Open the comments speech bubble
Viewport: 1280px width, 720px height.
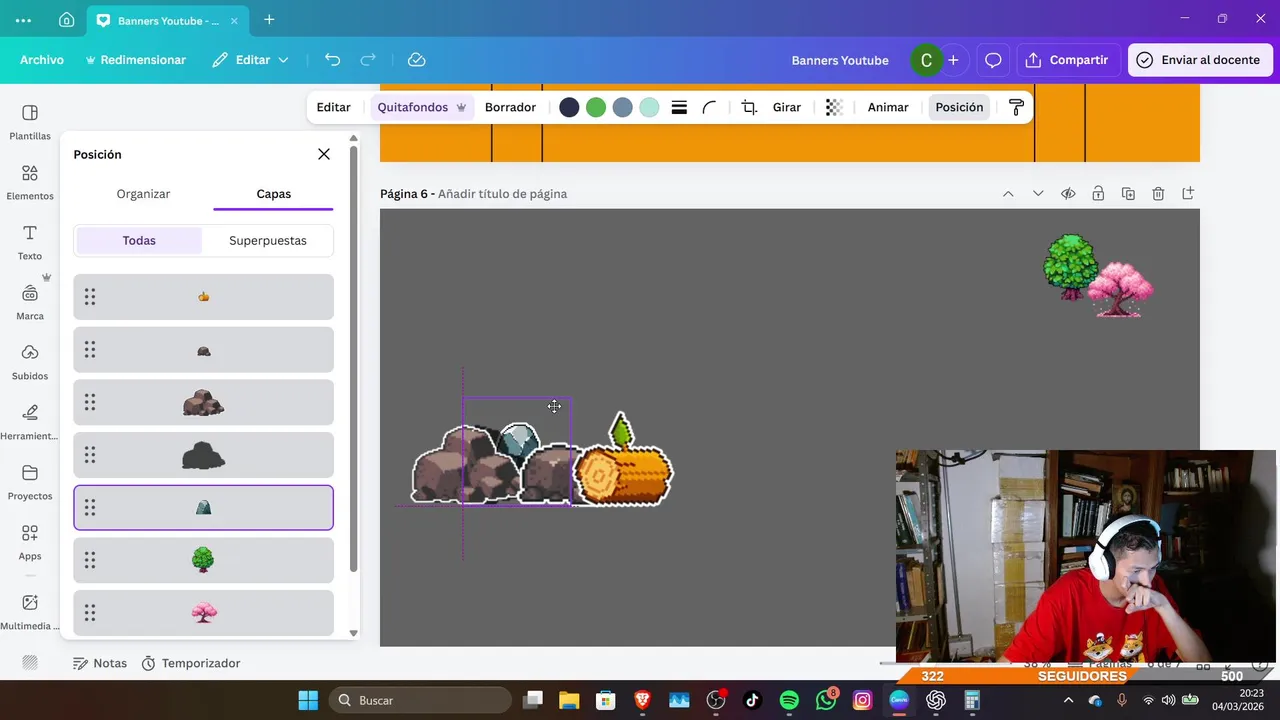pos(993,60)
